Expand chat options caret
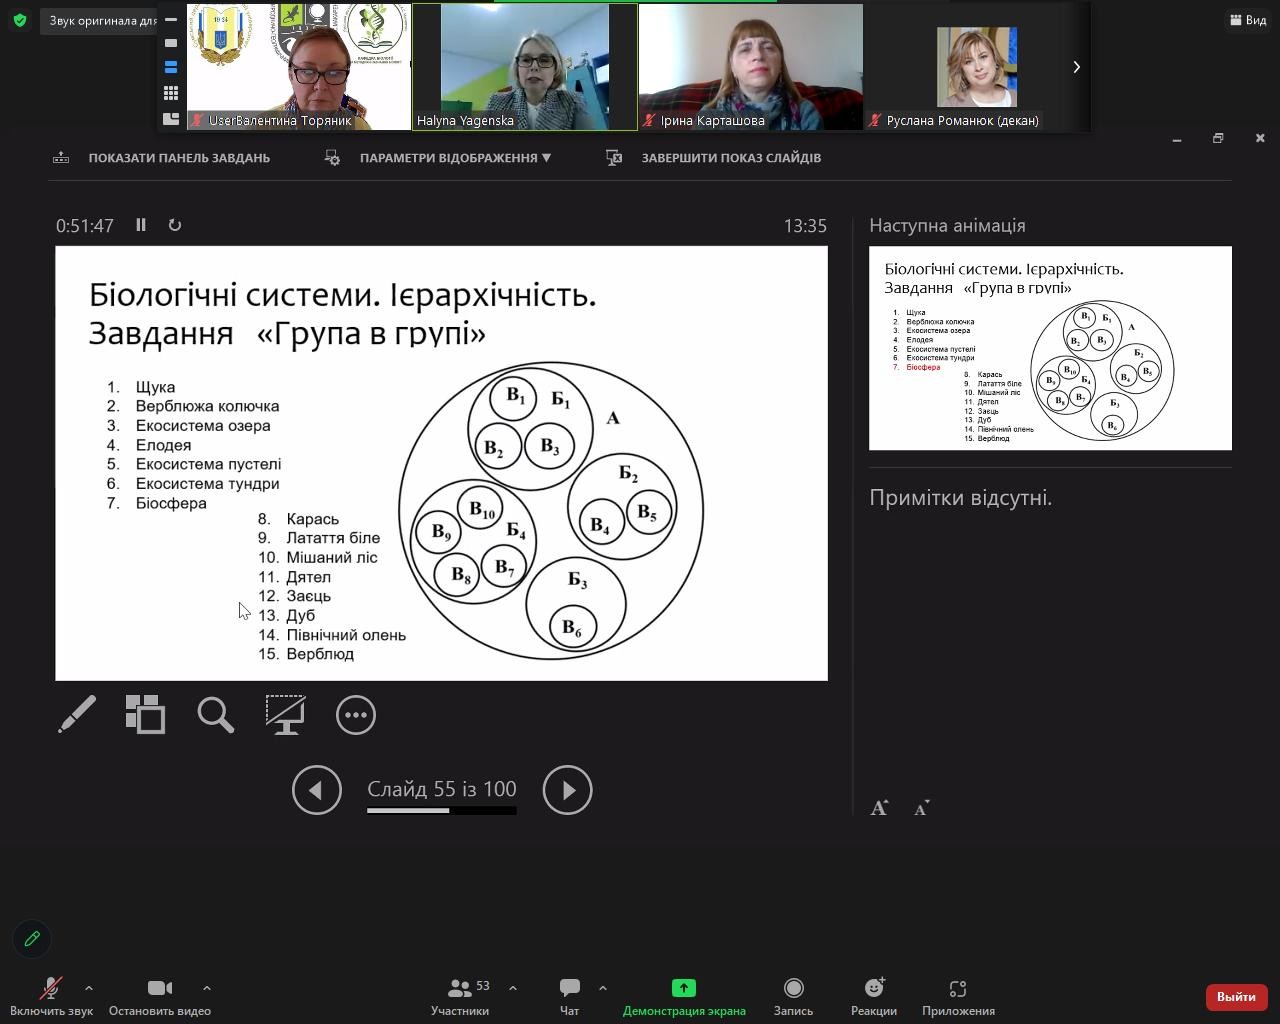The width and height of the screenshot is (1280, 1024). coord(602,988)
